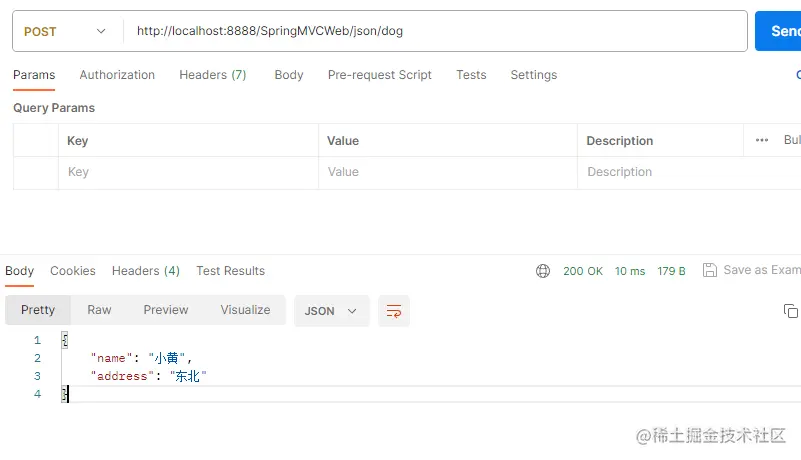Open the Pre-request Script tab
The width and height of the screenshot is (801, 460).
(x=380, y=75)
